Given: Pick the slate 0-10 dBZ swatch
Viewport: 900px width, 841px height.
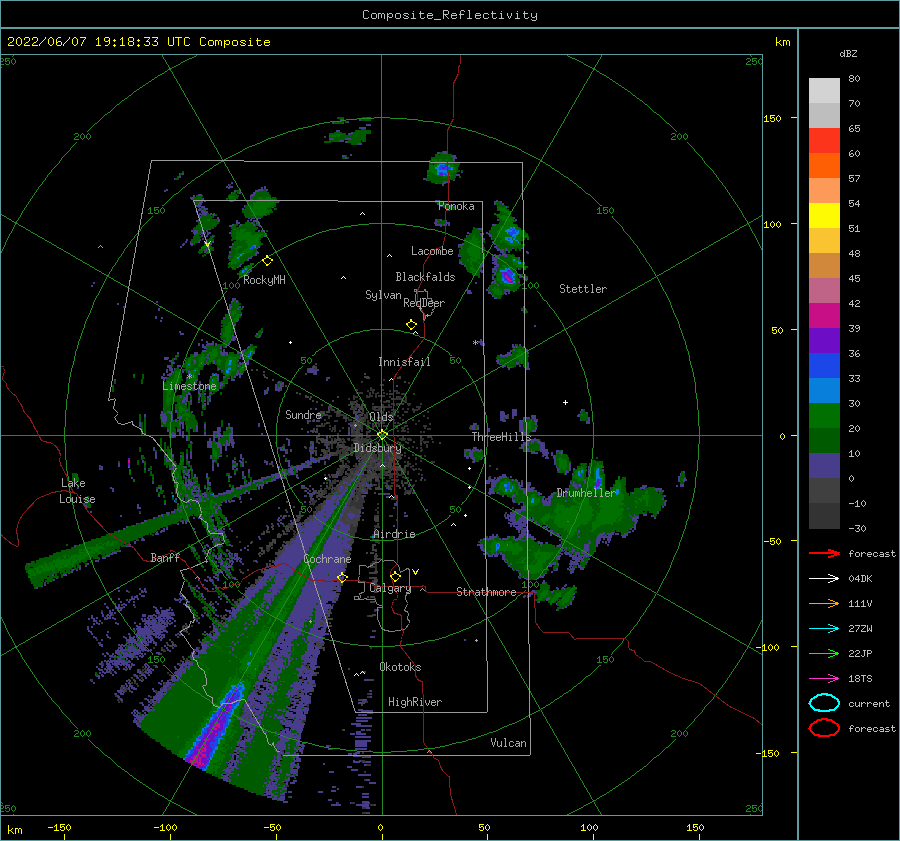Looking at the screenshot, I should (824, 466).
